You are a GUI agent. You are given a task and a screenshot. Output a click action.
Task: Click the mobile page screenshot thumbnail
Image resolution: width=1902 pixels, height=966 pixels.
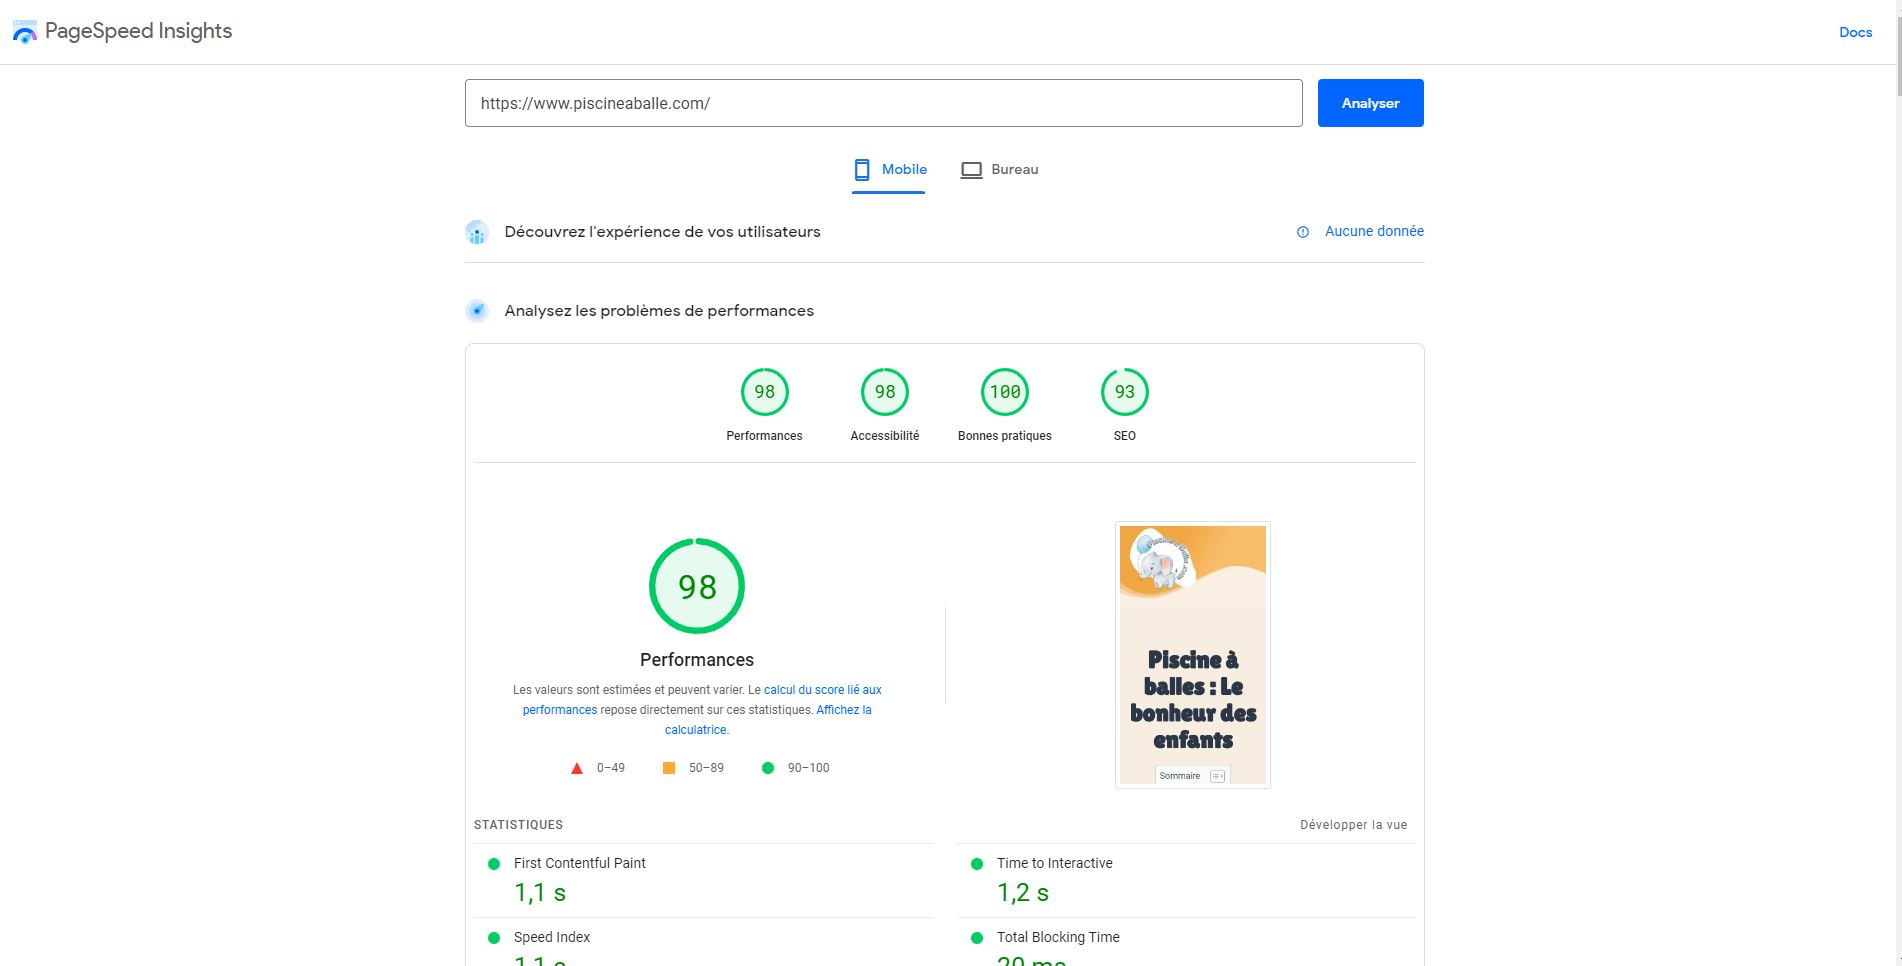tap(1193, 655)
